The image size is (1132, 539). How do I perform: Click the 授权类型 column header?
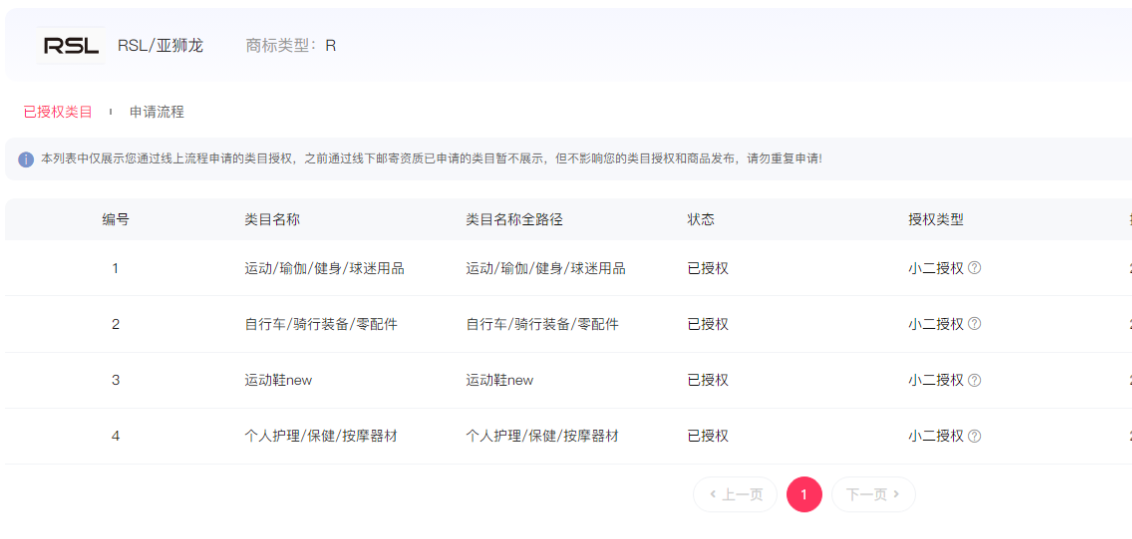tap(935, 220)
